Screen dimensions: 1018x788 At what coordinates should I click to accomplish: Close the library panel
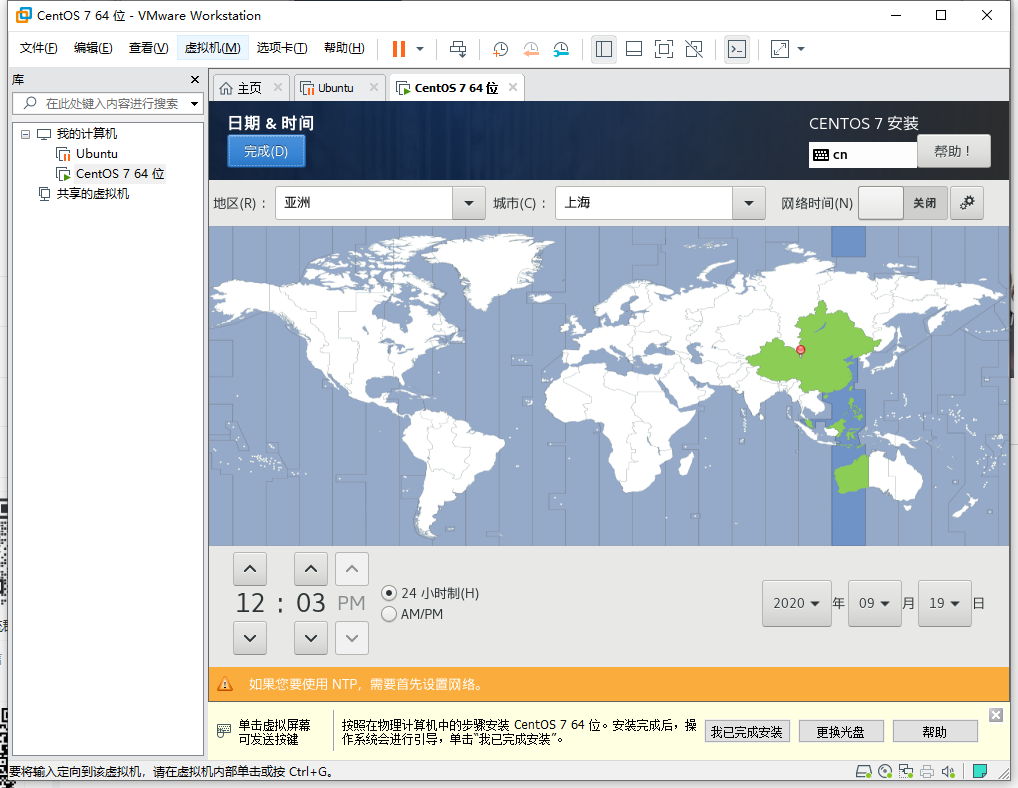coord(195,79)
